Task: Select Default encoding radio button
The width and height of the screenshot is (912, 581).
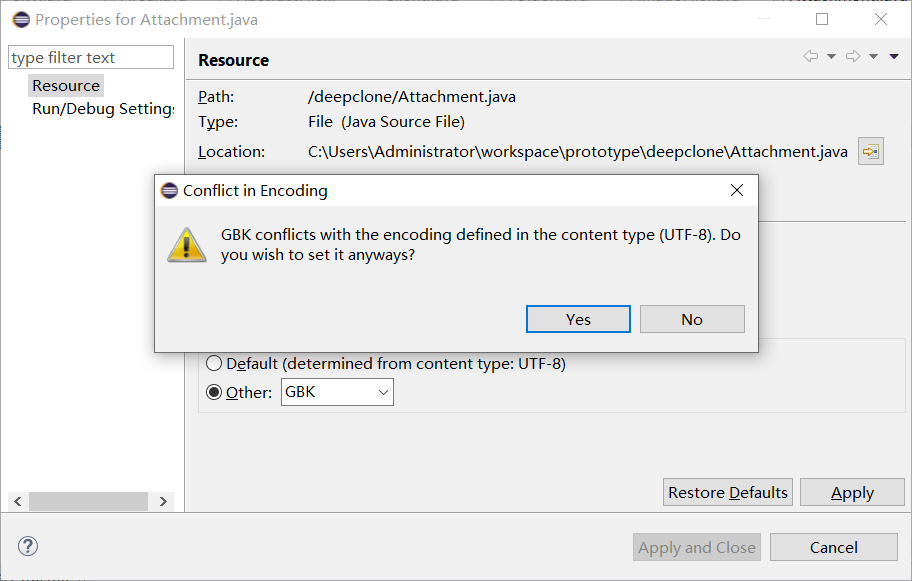Action: coord(214,363)
